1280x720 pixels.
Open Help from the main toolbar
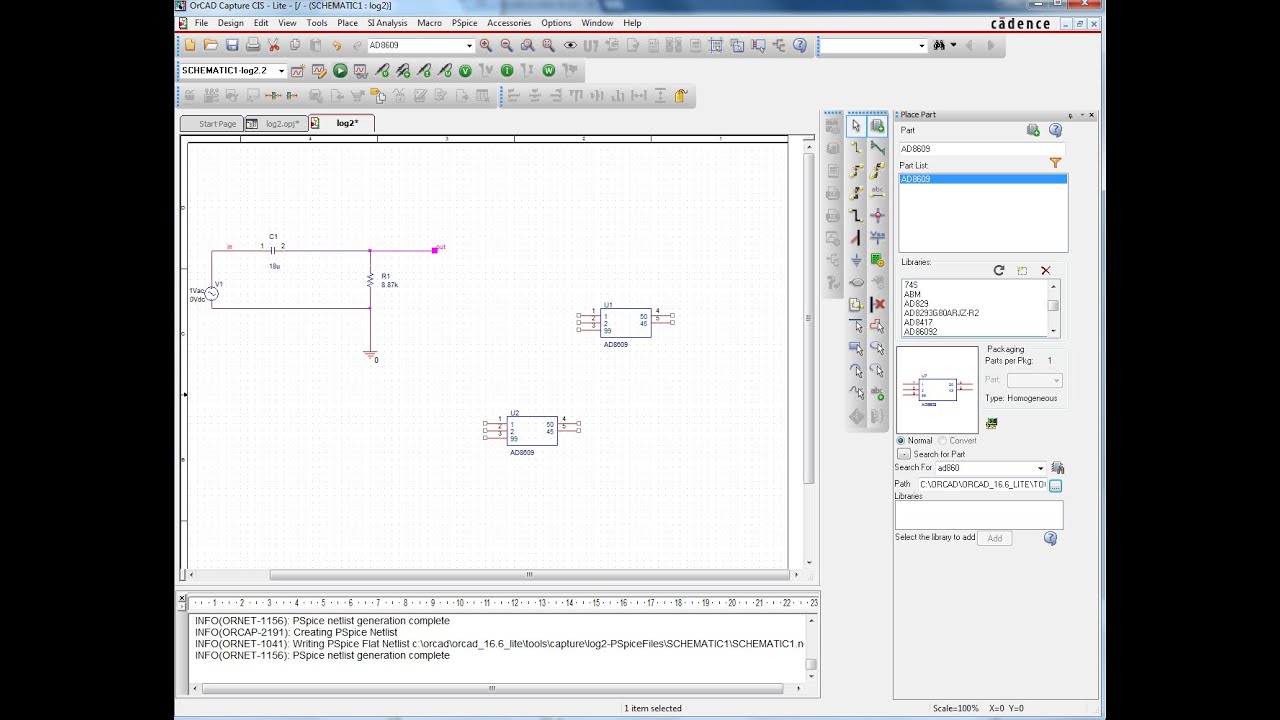click(800, 45)
